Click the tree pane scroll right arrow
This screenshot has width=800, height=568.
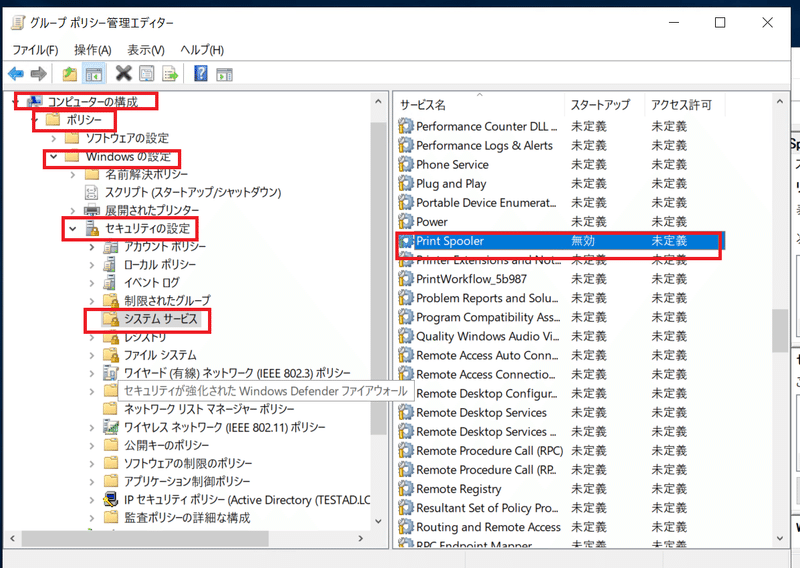coord(361,538)
